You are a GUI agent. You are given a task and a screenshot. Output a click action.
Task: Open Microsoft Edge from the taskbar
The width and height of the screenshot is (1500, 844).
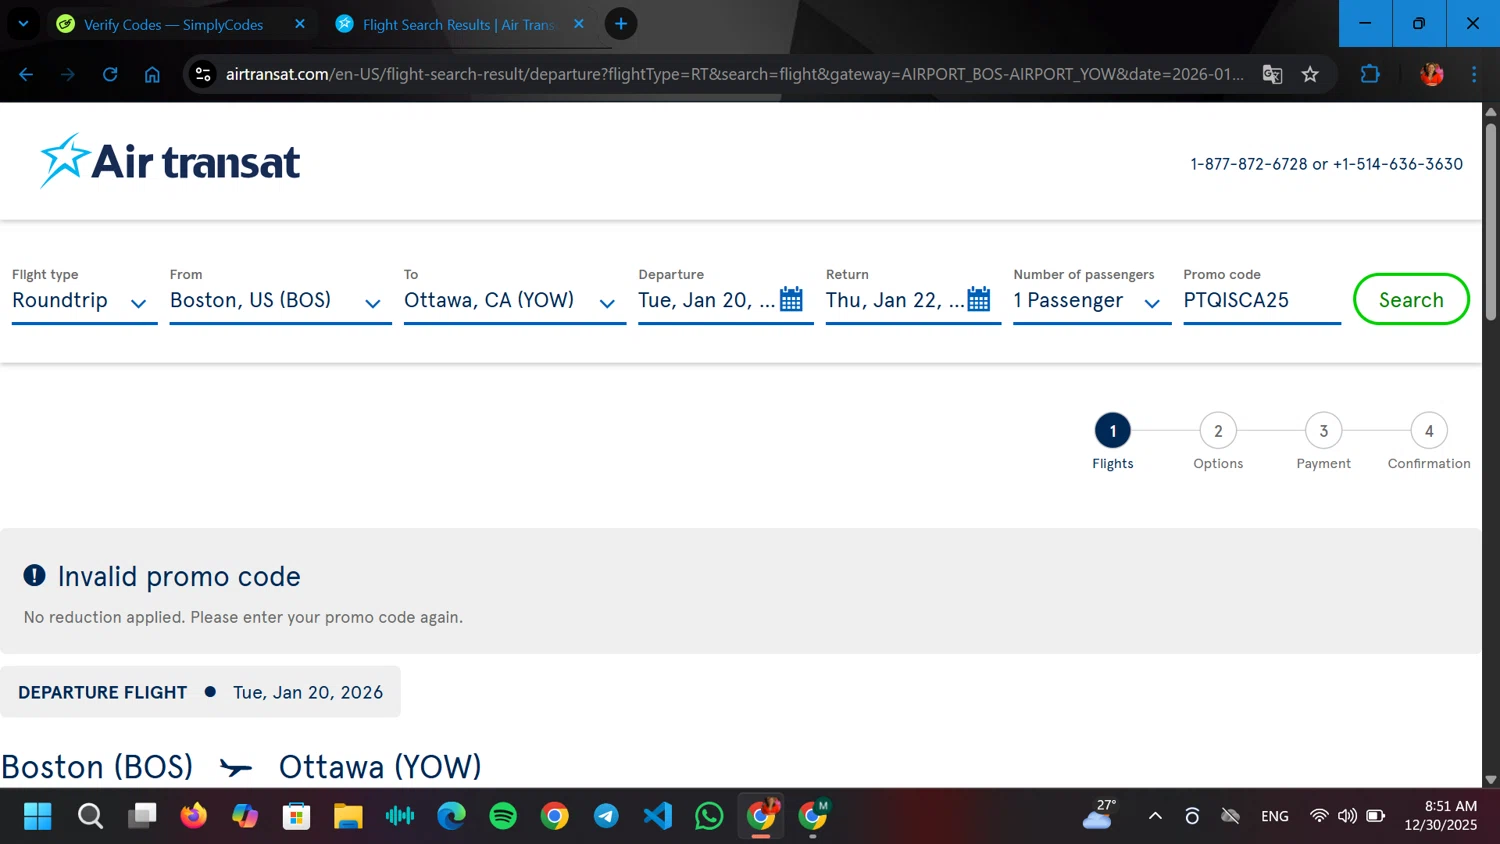tap(451, 816)
